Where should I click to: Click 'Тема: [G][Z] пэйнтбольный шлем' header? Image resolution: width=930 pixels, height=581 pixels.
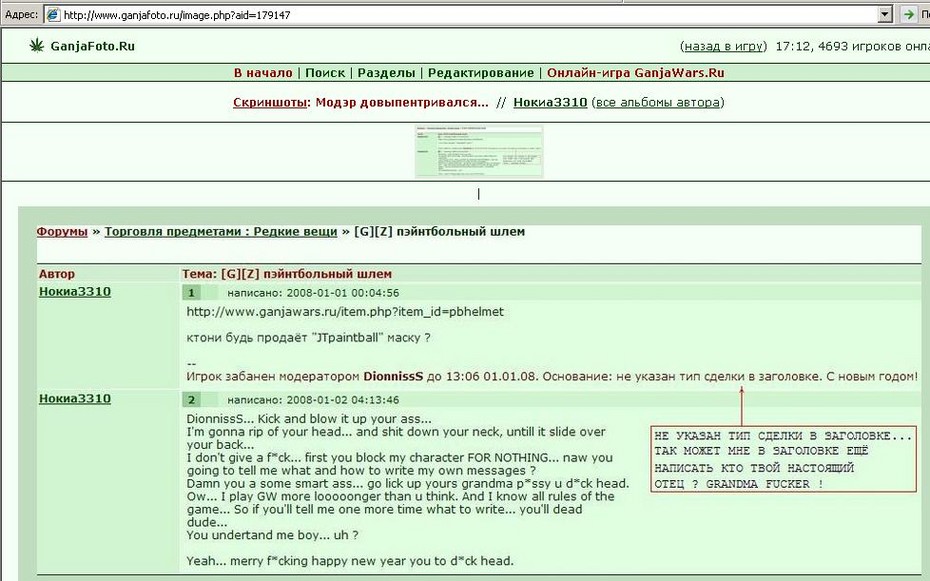286,274
